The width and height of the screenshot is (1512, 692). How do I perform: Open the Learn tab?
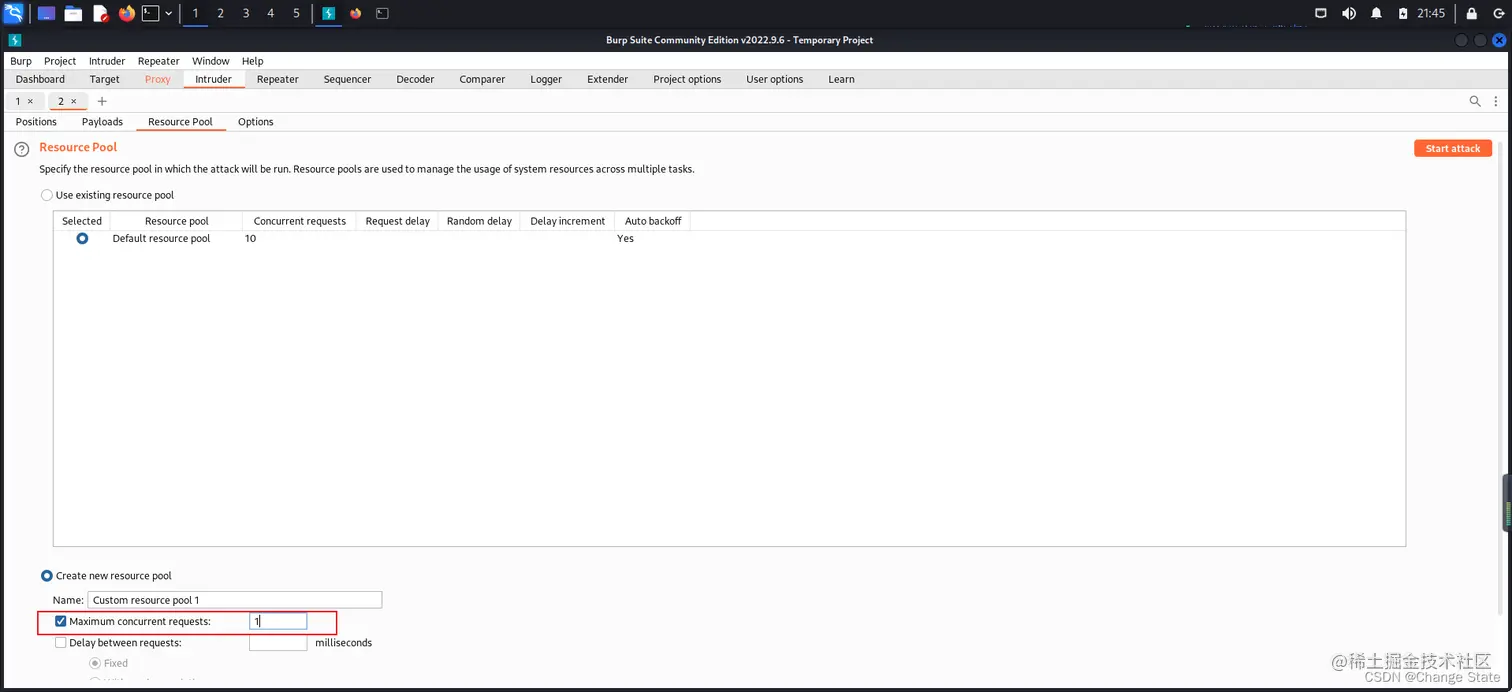click(841, 79)
